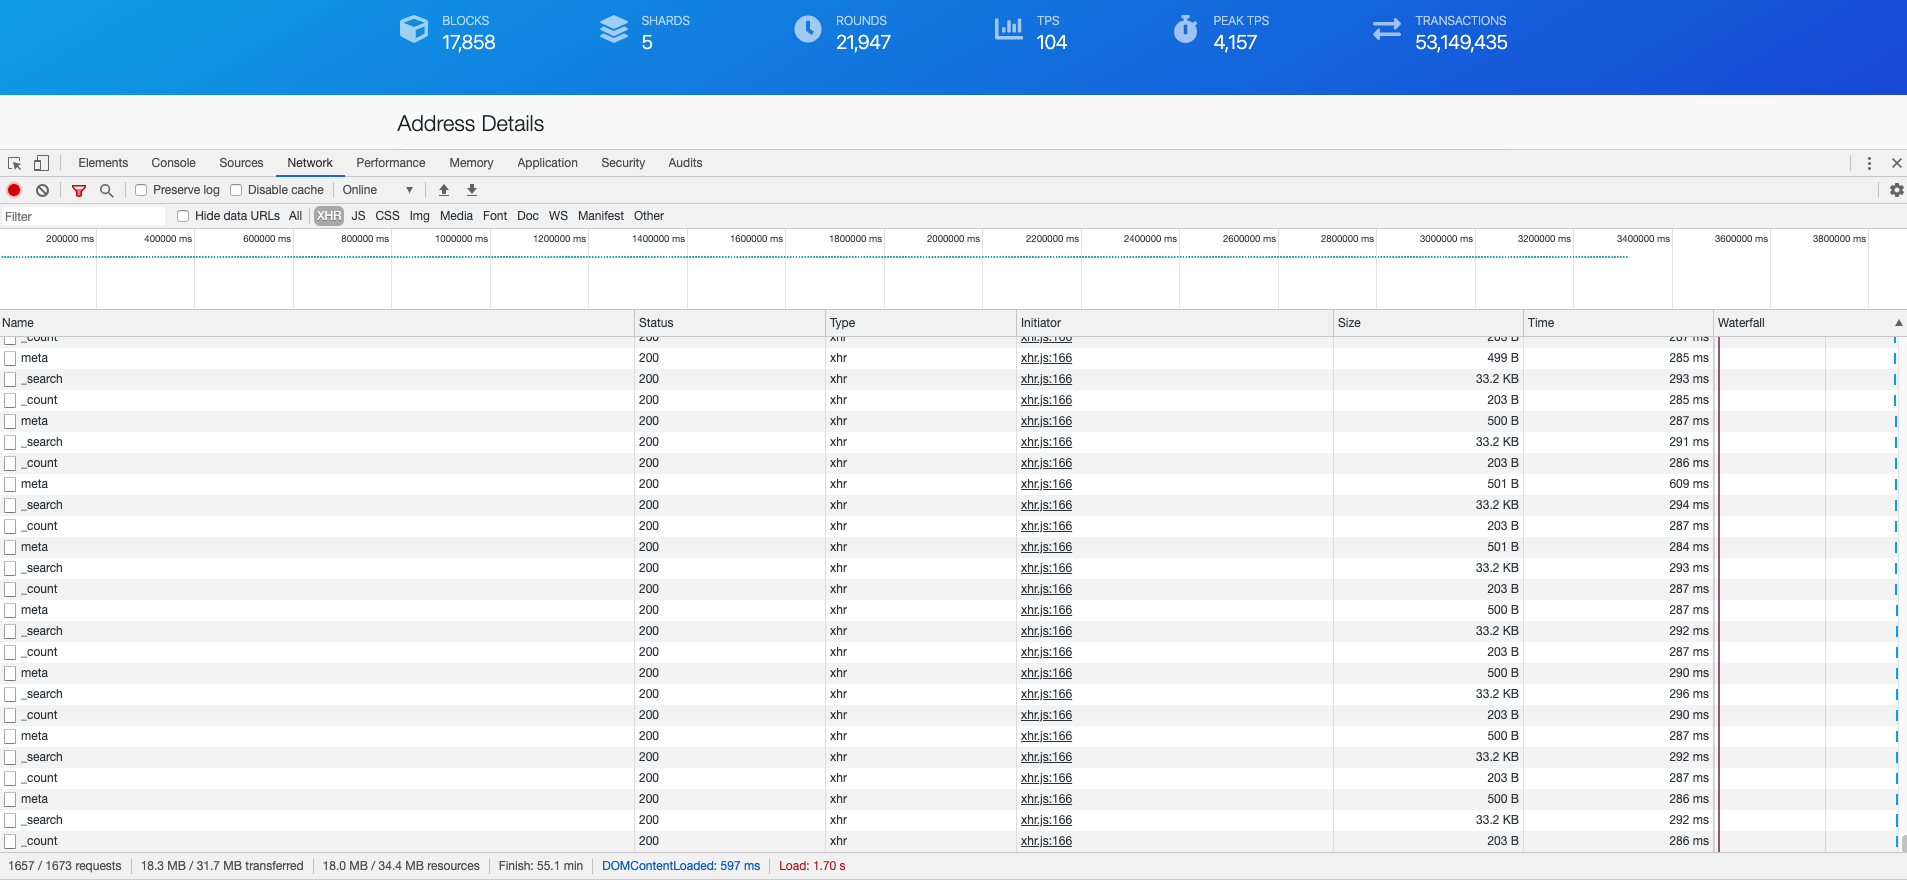
Task: Open the Sources tab
Action: click(x=241, y=163)
